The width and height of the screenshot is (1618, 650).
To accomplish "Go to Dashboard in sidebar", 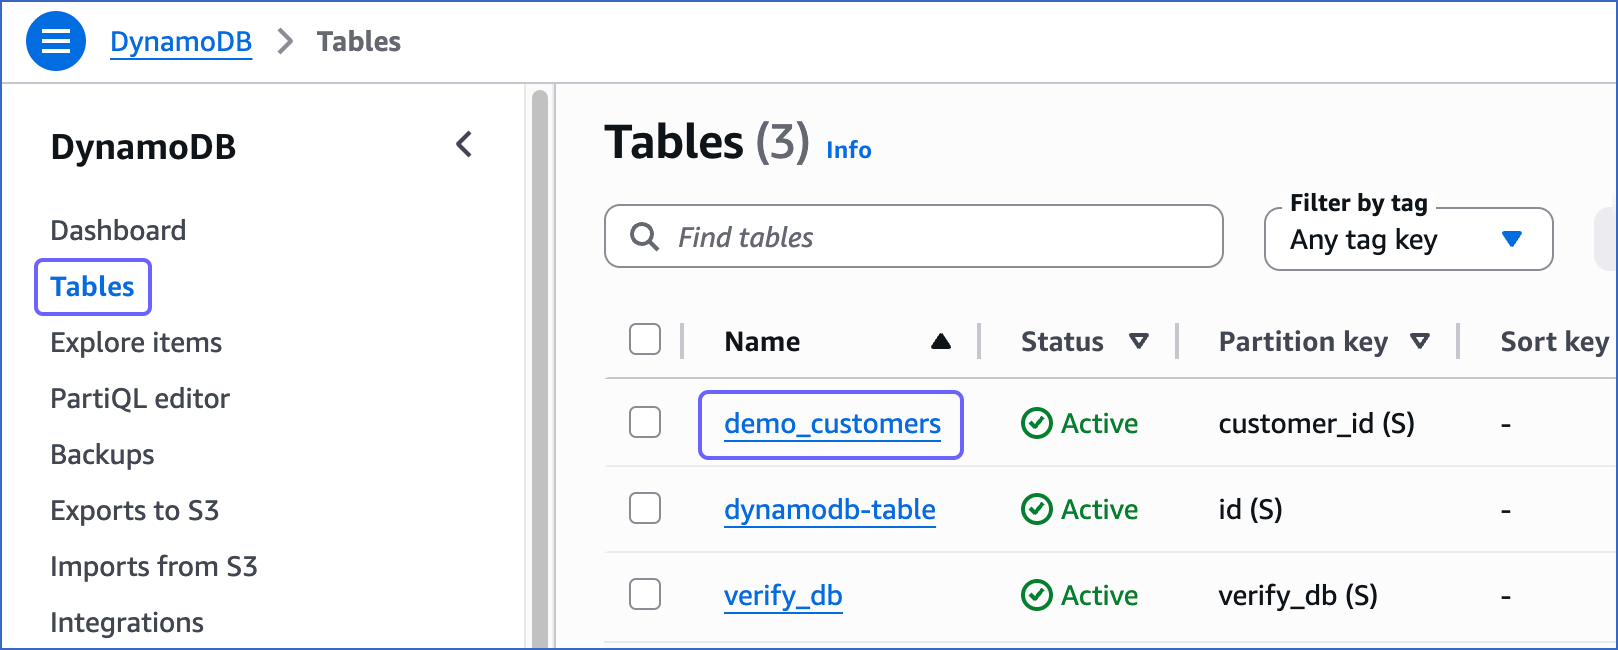I will [x=118, y=231].
